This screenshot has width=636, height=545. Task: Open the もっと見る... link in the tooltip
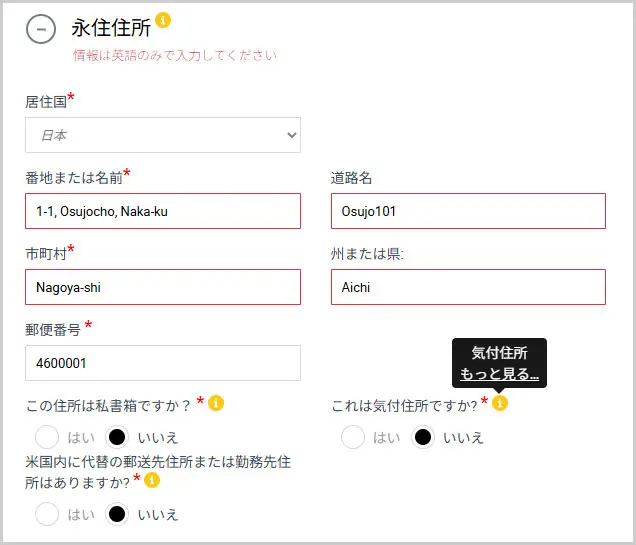pyautogui.click(x=499, y=375)
